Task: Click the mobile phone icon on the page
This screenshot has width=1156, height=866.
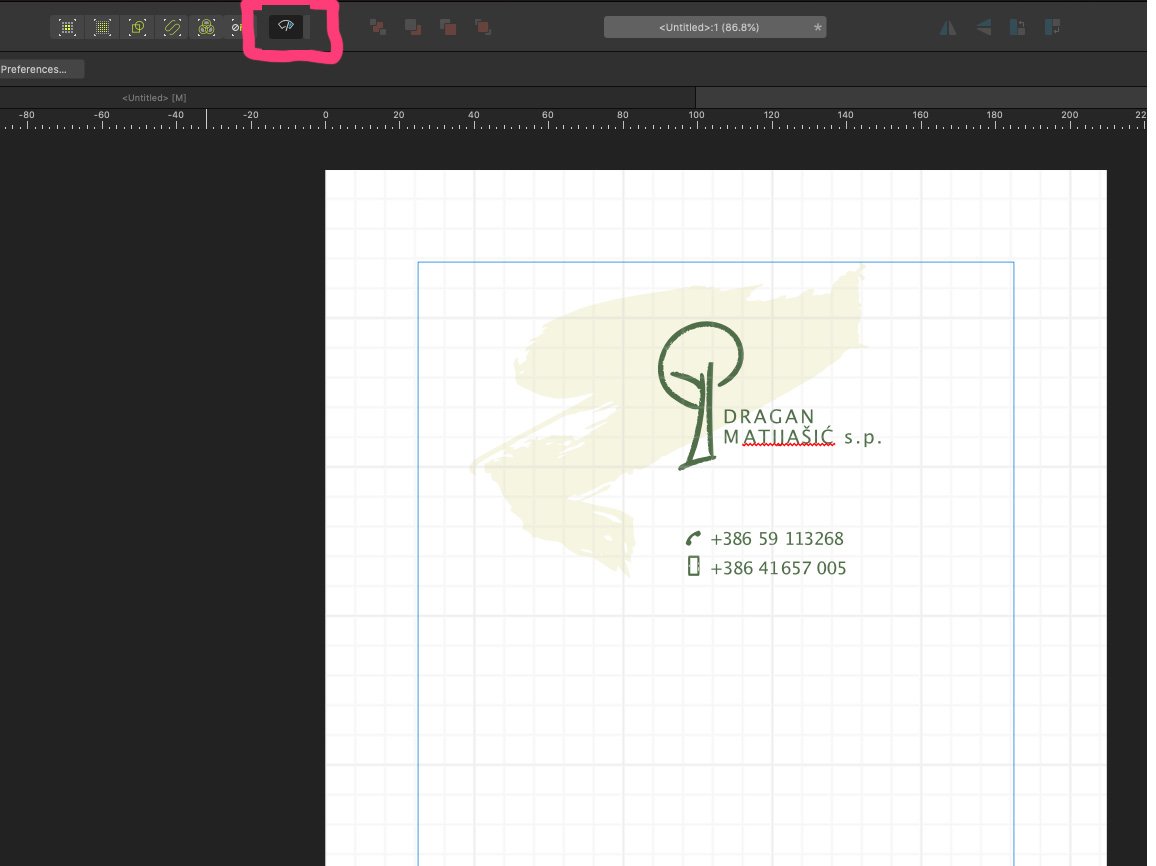Action: click(x=693, y=566)
